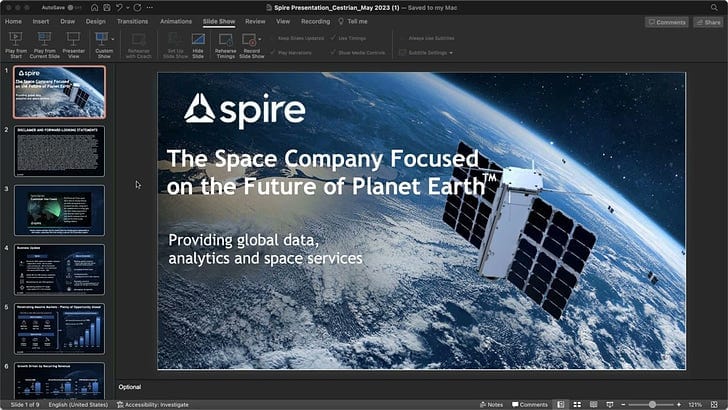Switch to the Design tab

click(x=96, y=21)
